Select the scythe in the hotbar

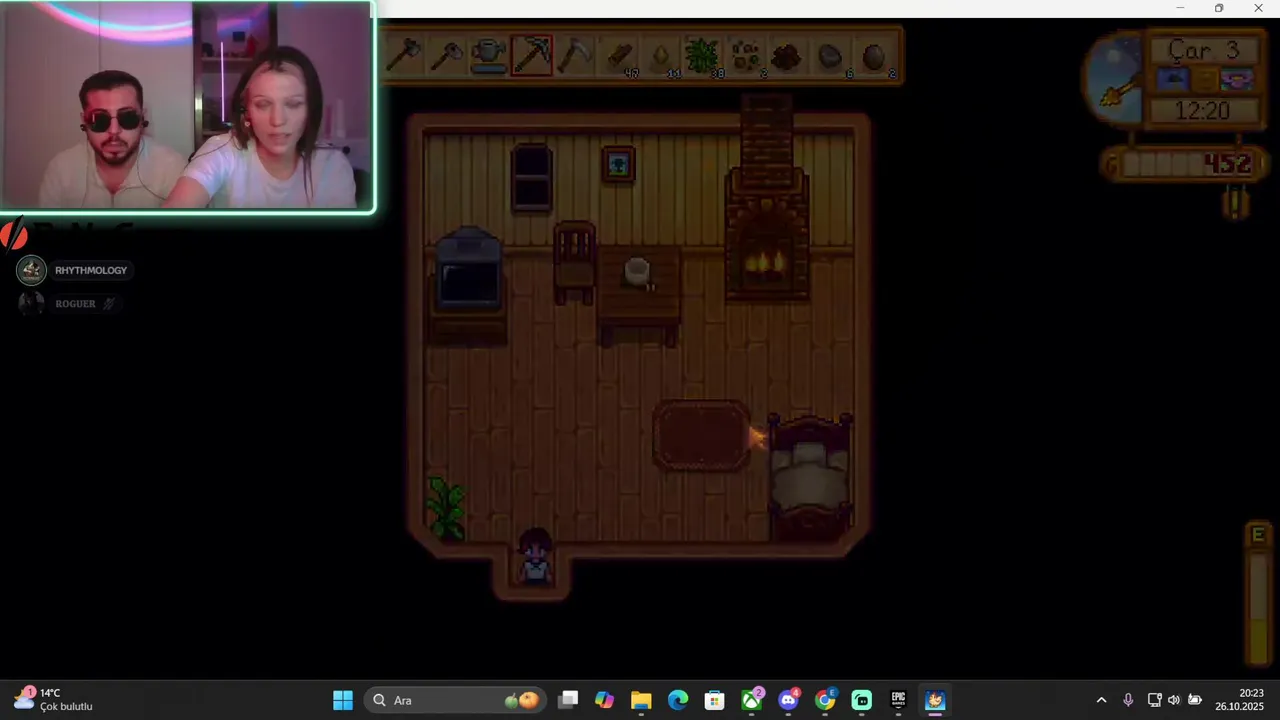click(x=575, y=55)
